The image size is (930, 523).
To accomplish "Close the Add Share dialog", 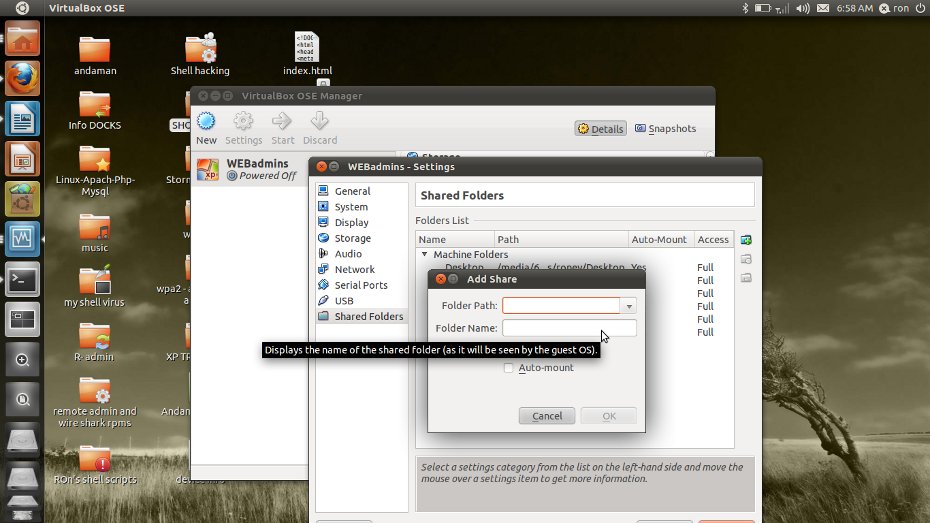I will point(440,279).
